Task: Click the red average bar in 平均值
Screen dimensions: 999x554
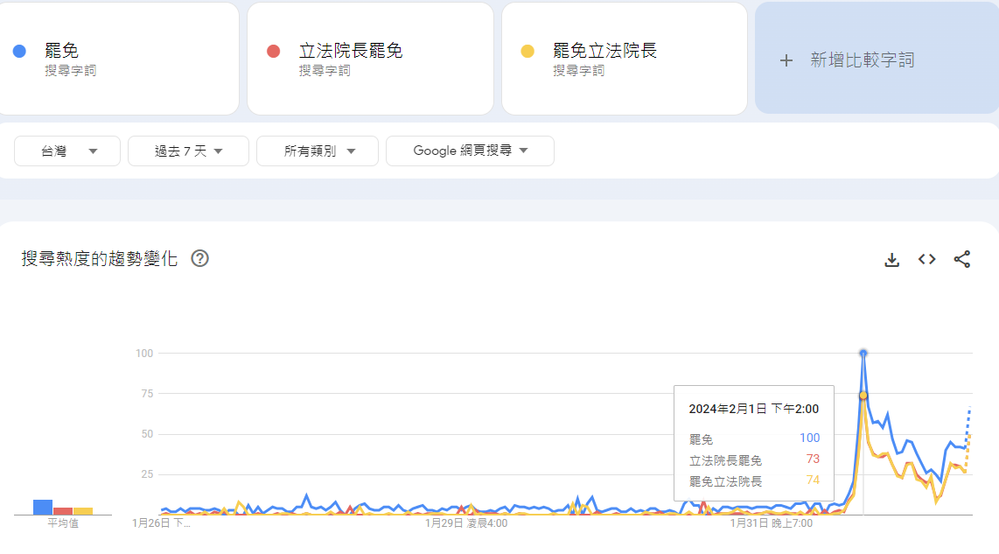Action: coord(63,511)
